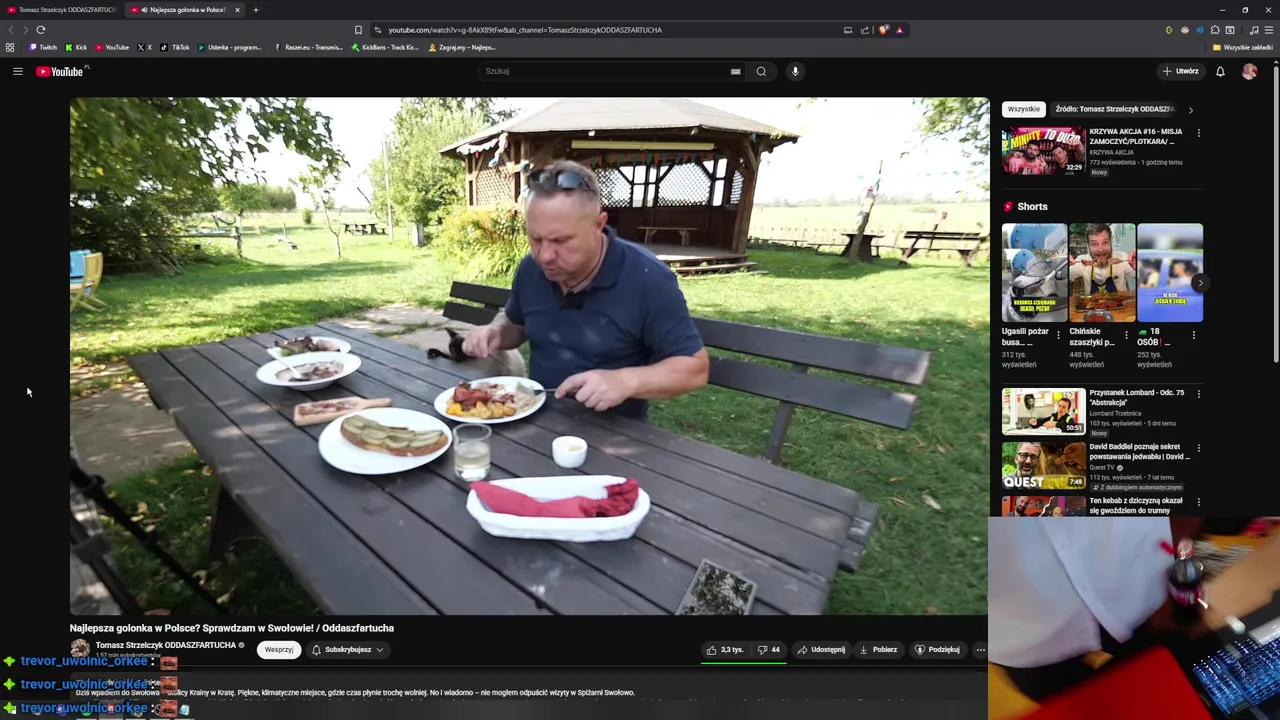Image resolution: width=1280 pixels, height=720 pixels.
Task: Click the main video player
Action: [x=529, y=356]
